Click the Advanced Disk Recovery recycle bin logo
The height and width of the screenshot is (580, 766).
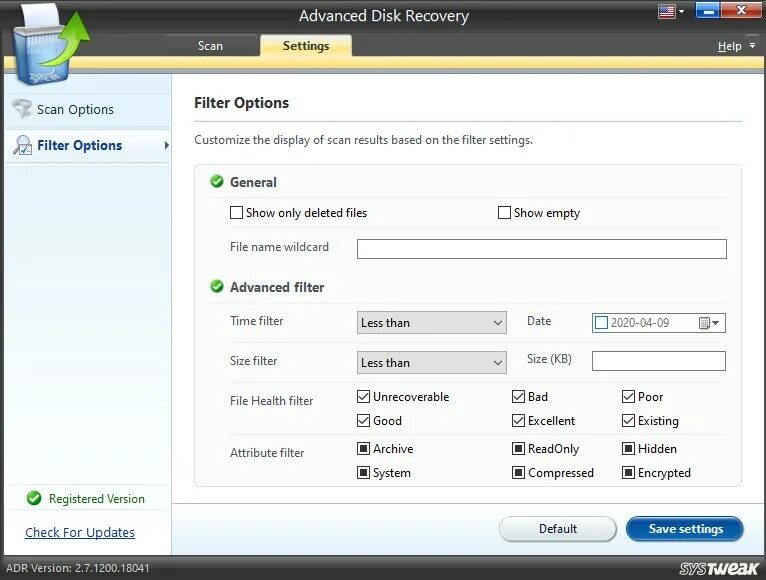(x=50, y=45)
